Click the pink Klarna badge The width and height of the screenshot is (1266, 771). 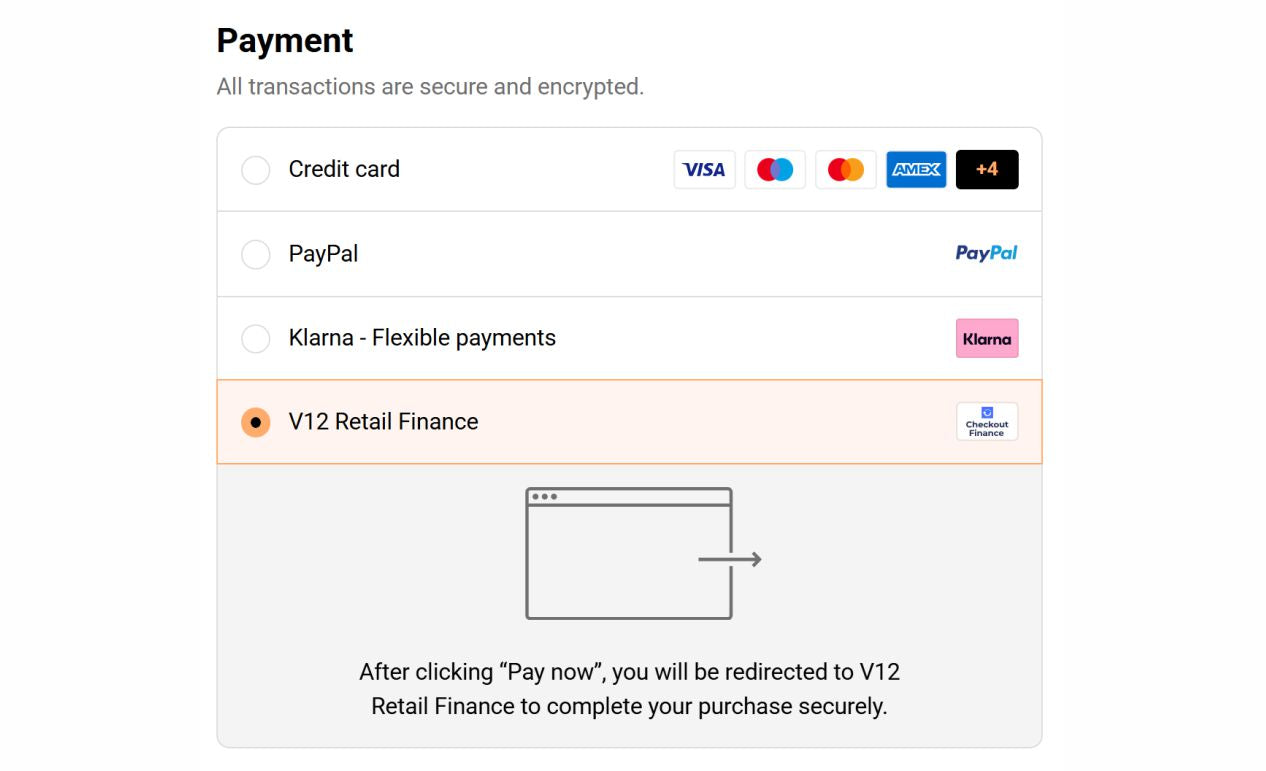point(987,338)
